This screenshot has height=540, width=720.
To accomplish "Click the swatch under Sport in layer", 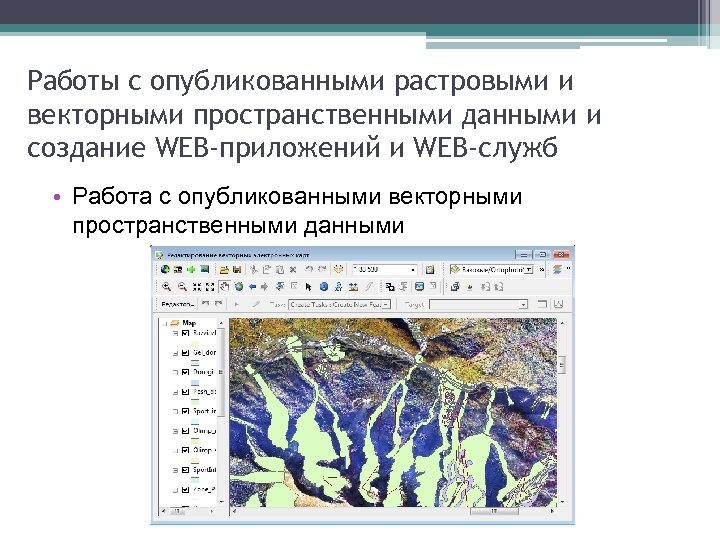I will (x=195, y=422).
